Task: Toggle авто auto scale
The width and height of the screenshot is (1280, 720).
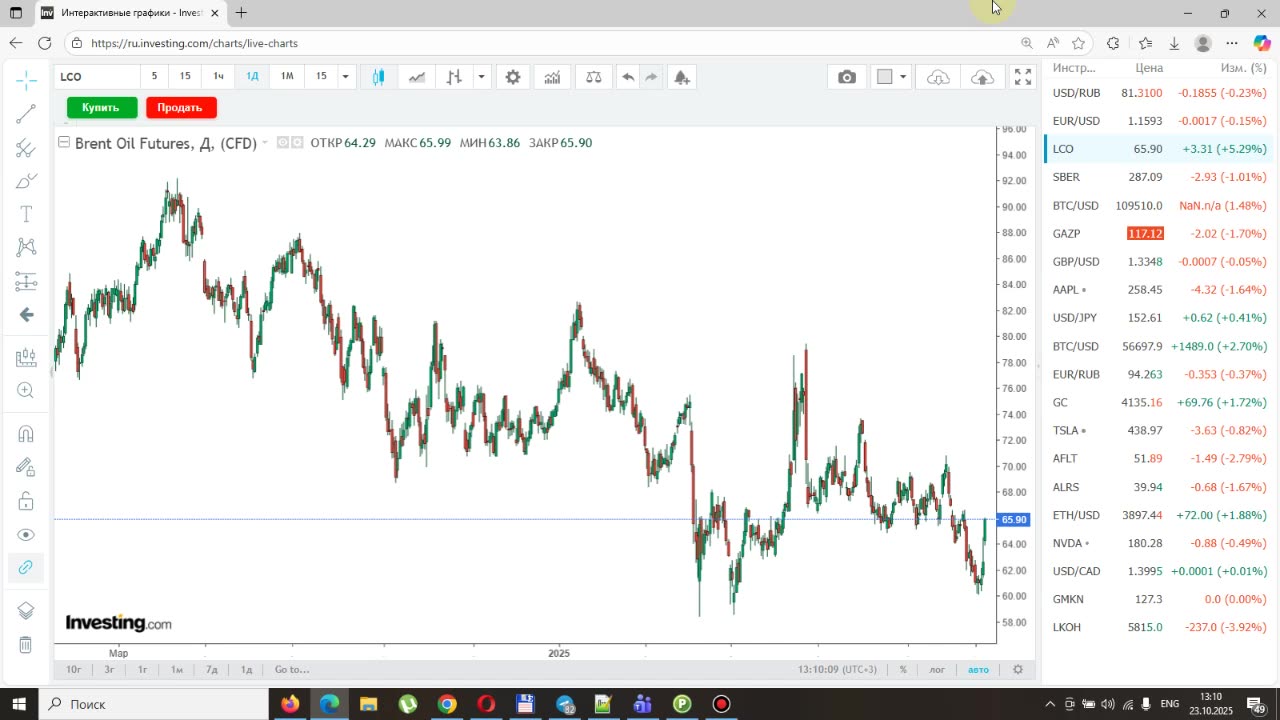Action: pyautogui.click(x=978, y=669)
